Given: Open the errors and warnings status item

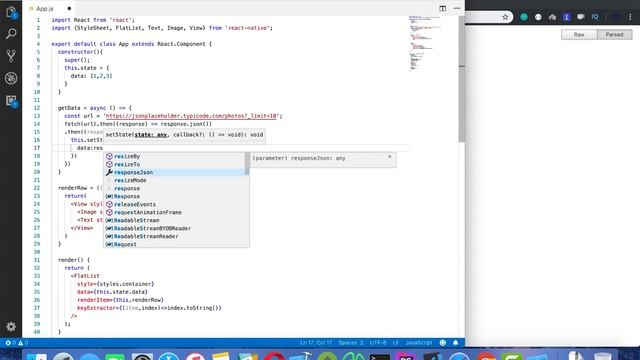Looking at the screenshot, I should [x=17, y=343].
